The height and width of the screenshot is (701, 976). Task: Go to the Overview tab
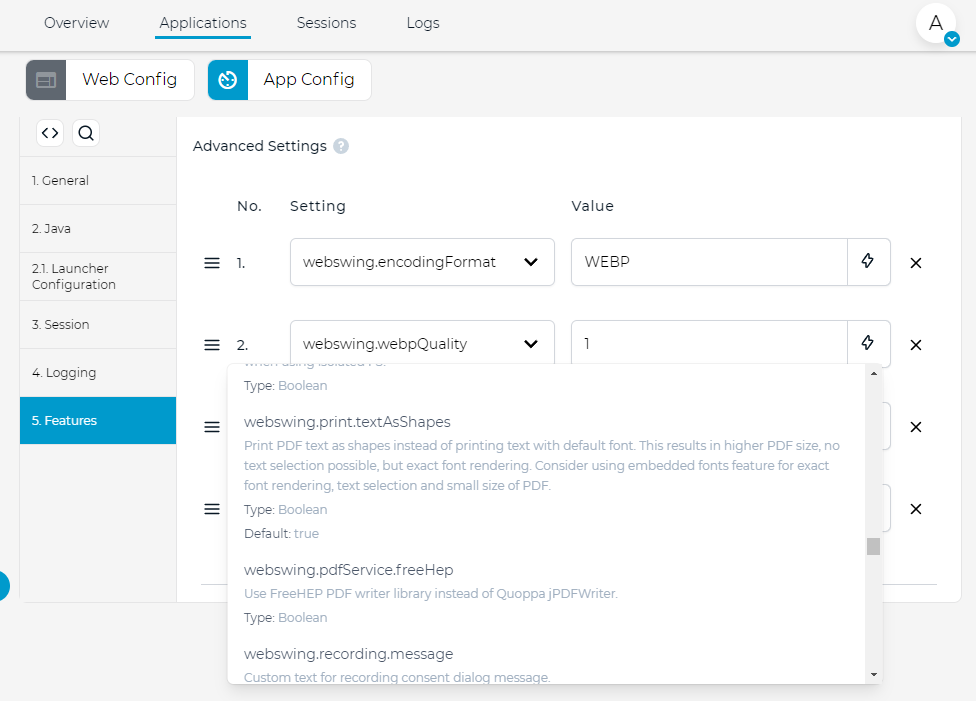[77, 23]
